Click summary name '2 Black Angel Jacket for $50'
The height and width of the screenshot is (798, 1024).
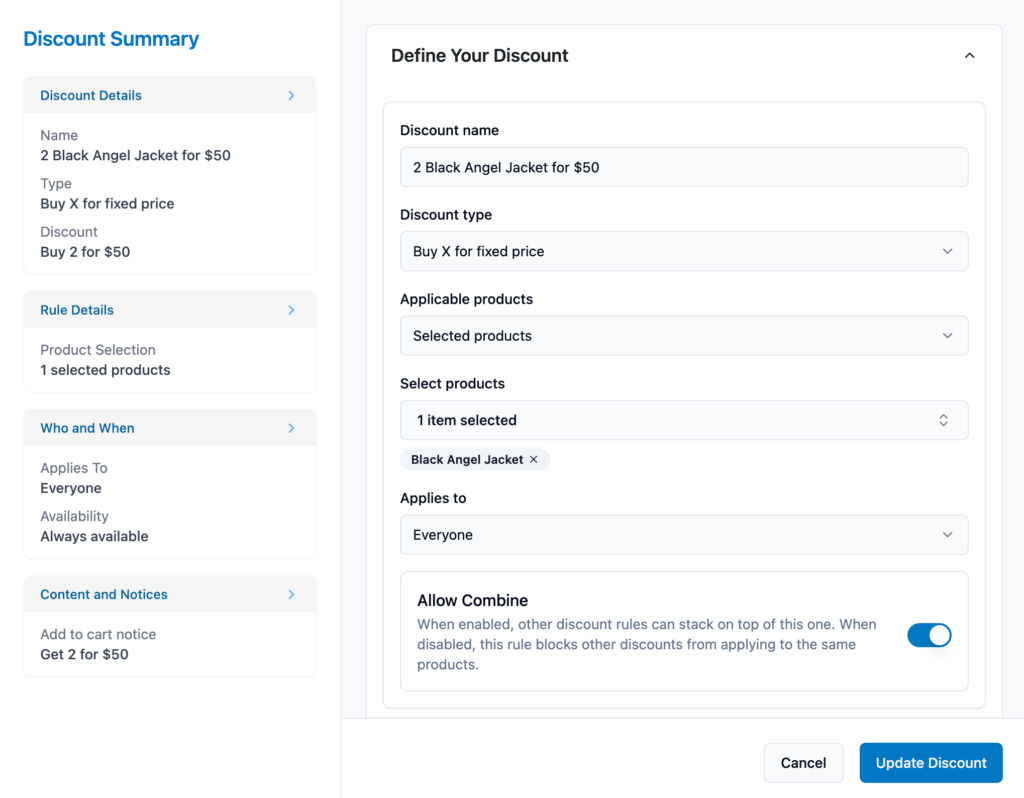pyautogui.click(x=135, y=155)
